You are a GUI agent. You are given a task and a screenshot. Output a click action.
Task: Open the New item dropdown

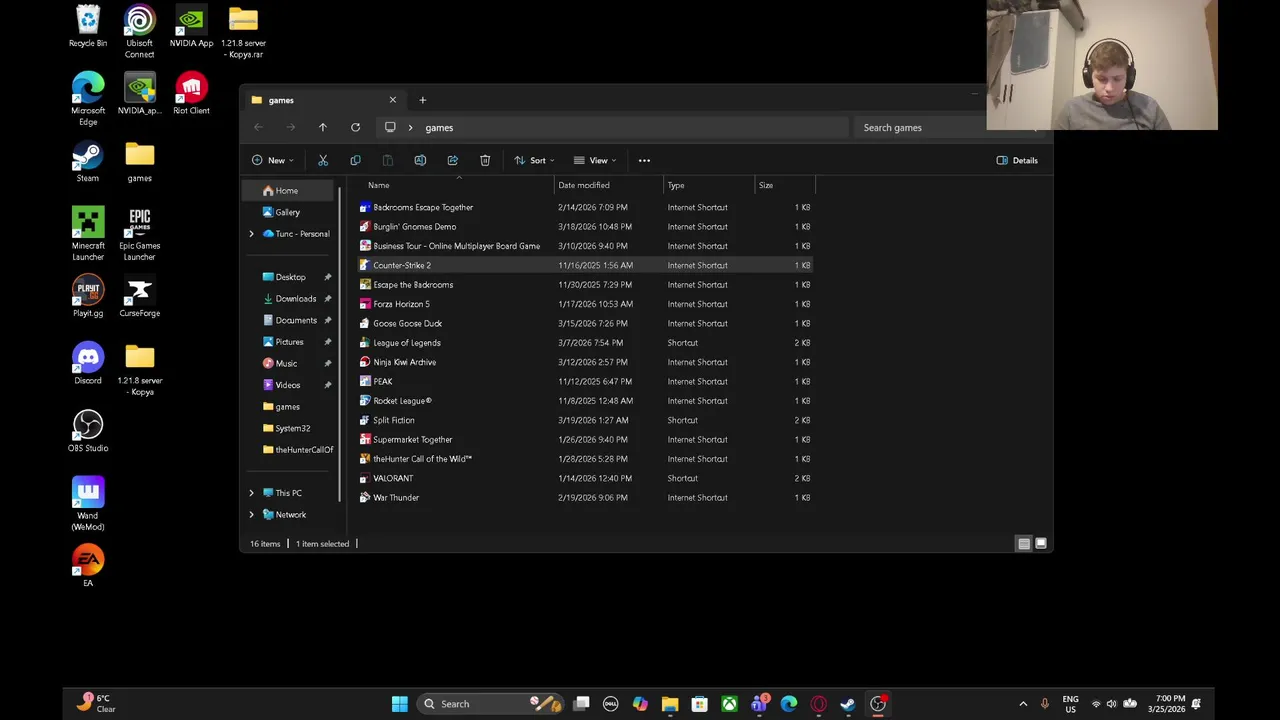coord(273,160)
